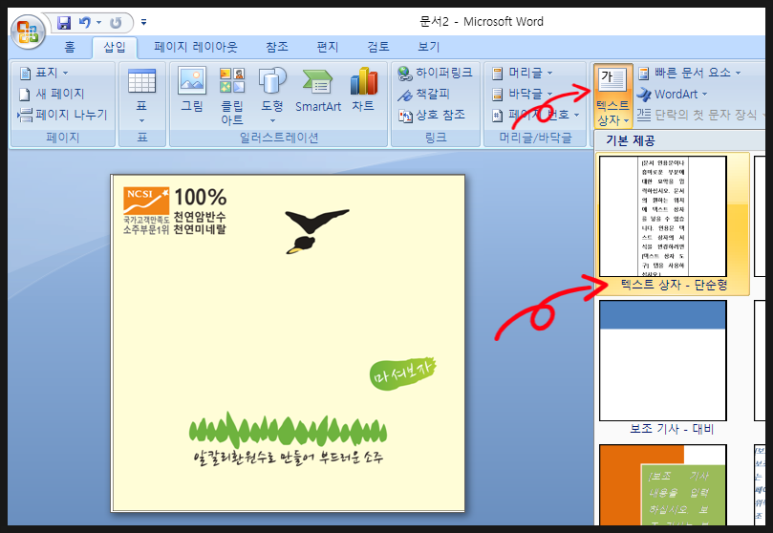Screen dimensions: 773x533
Task: Click the 기본 제공 gallery heading
Action: pyautogui.click(x=631, y=141)
